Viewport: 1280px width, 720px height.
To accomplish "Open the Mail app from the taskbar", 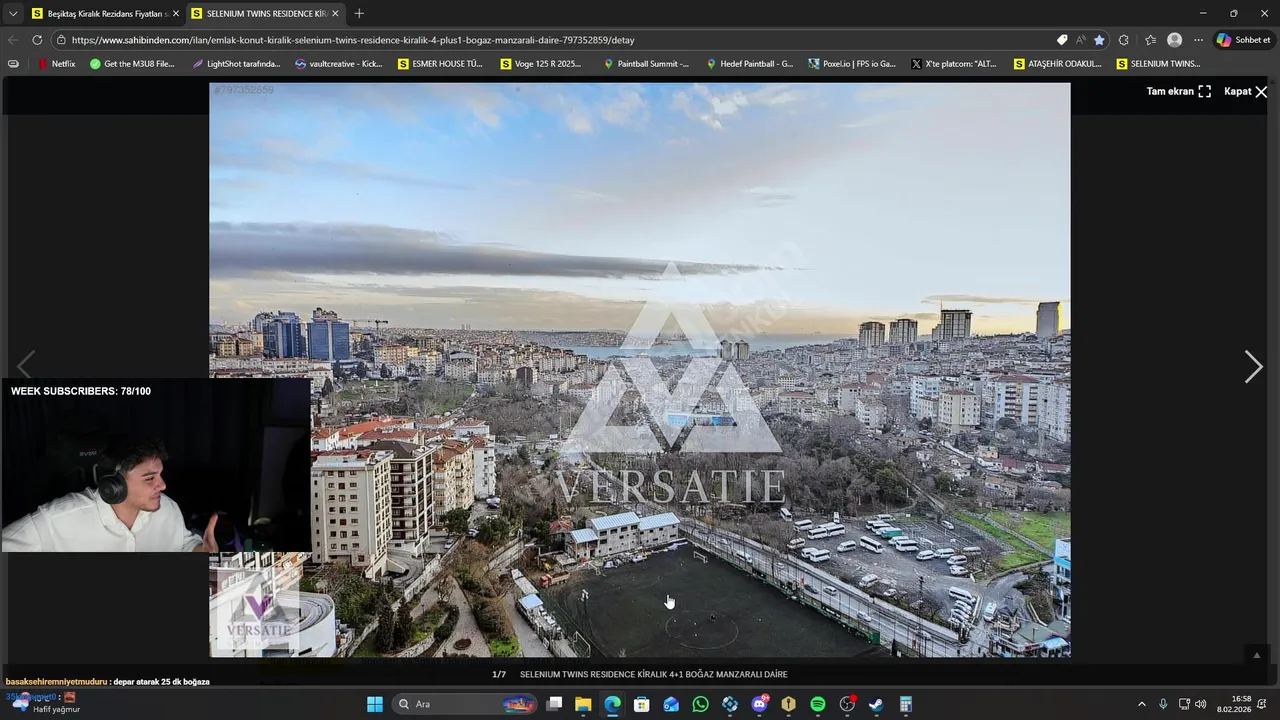I will coord(671,704).
